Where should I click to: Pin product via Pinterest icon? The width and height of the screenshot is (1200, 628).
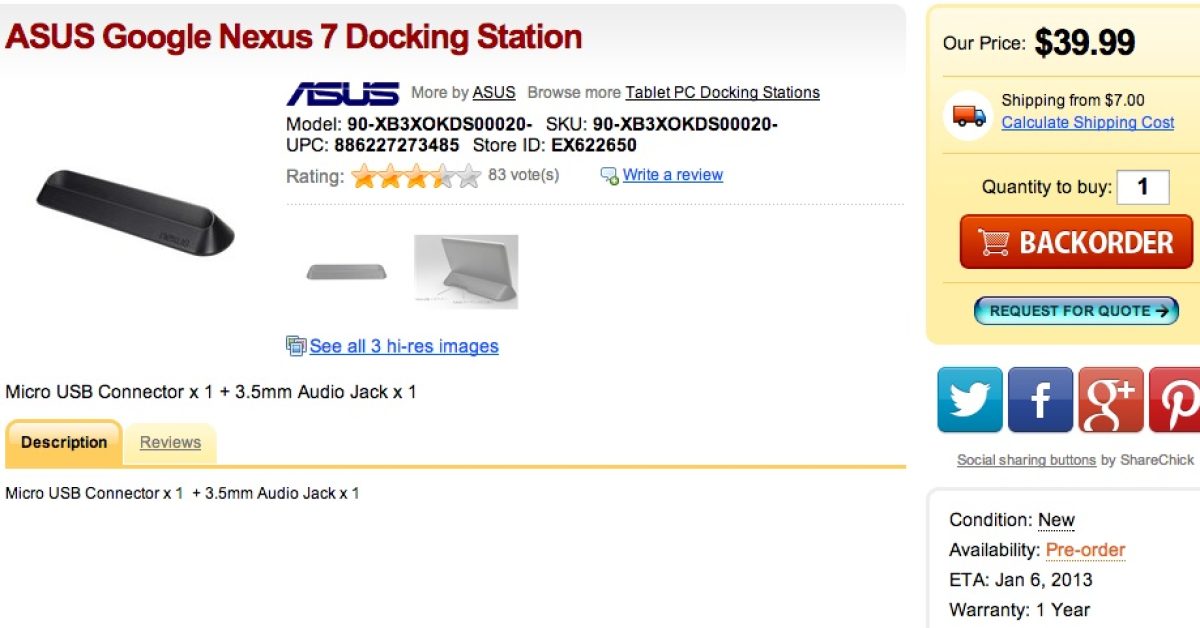pos(1177,400)
